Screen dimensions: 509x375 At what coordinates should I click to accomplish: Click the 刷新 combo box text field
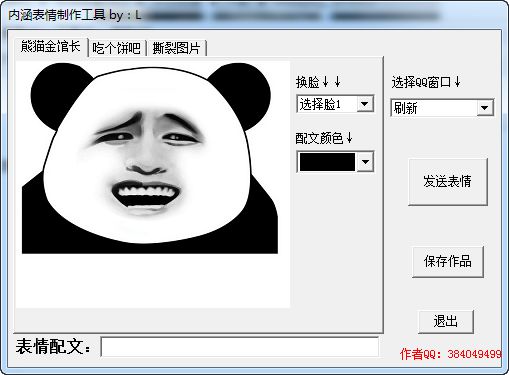[x=434, y=108]
